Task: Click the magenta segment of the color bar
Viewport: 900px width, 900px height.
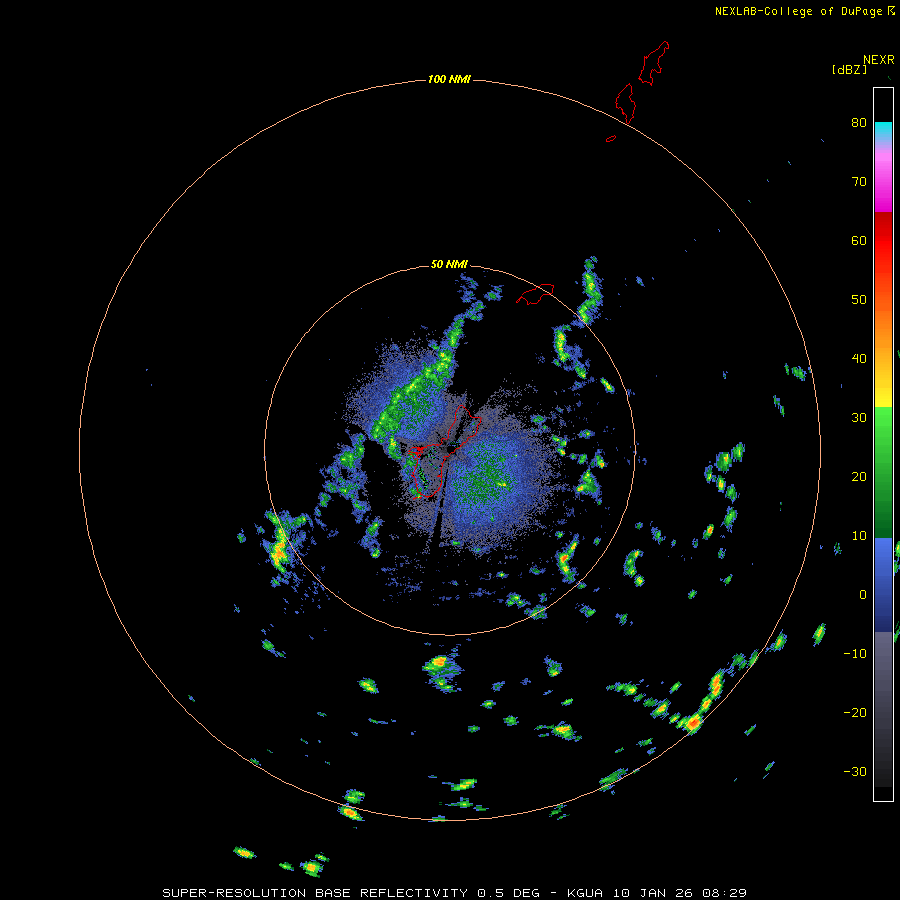Action: [883, 189]
